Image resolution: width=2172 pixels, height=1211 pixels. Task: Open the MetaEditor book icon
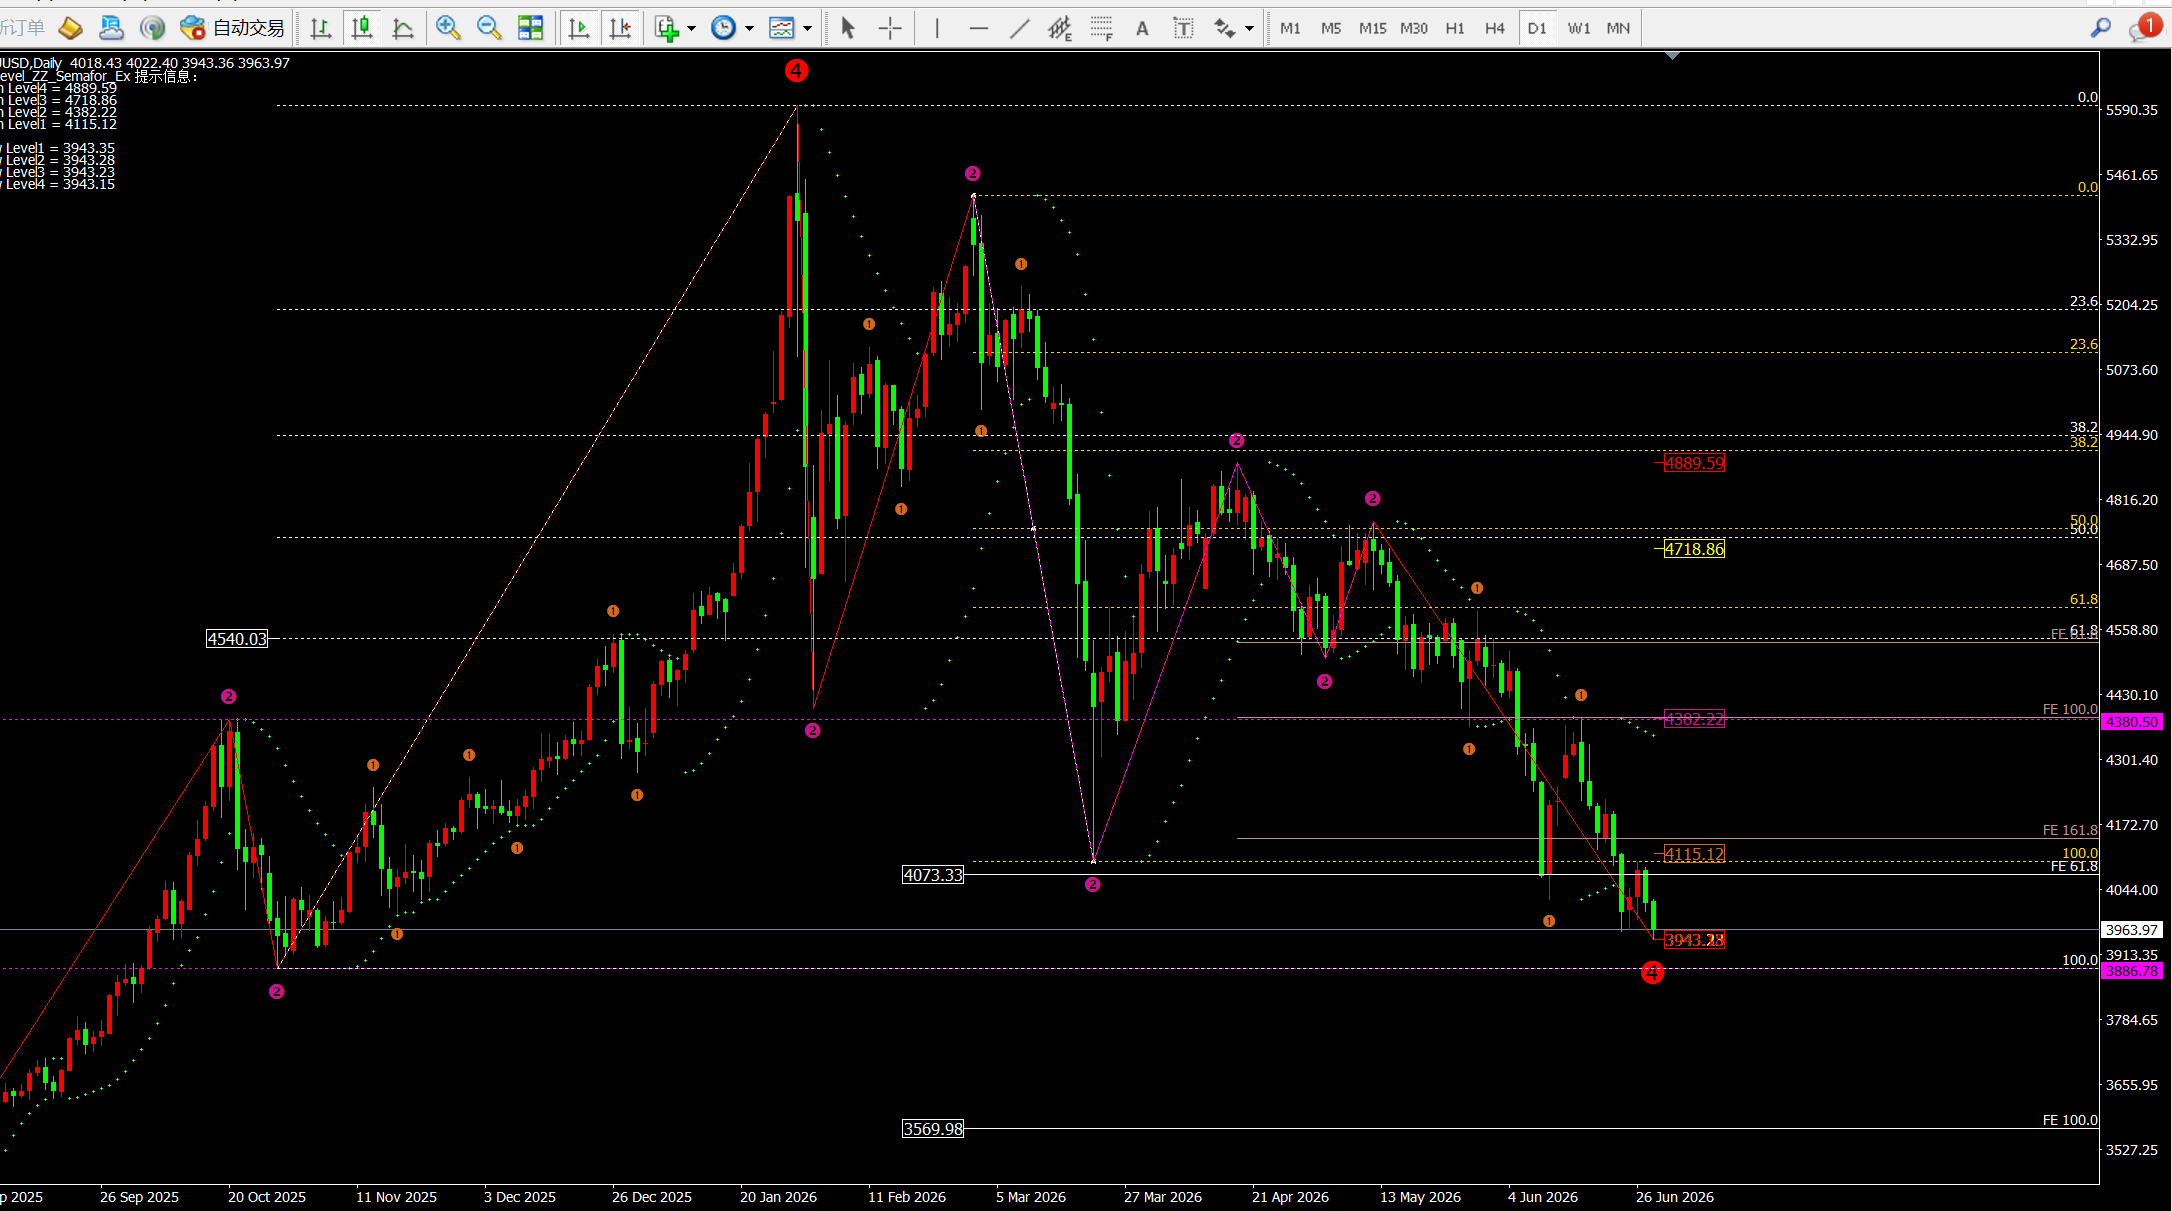coord(70,28)
